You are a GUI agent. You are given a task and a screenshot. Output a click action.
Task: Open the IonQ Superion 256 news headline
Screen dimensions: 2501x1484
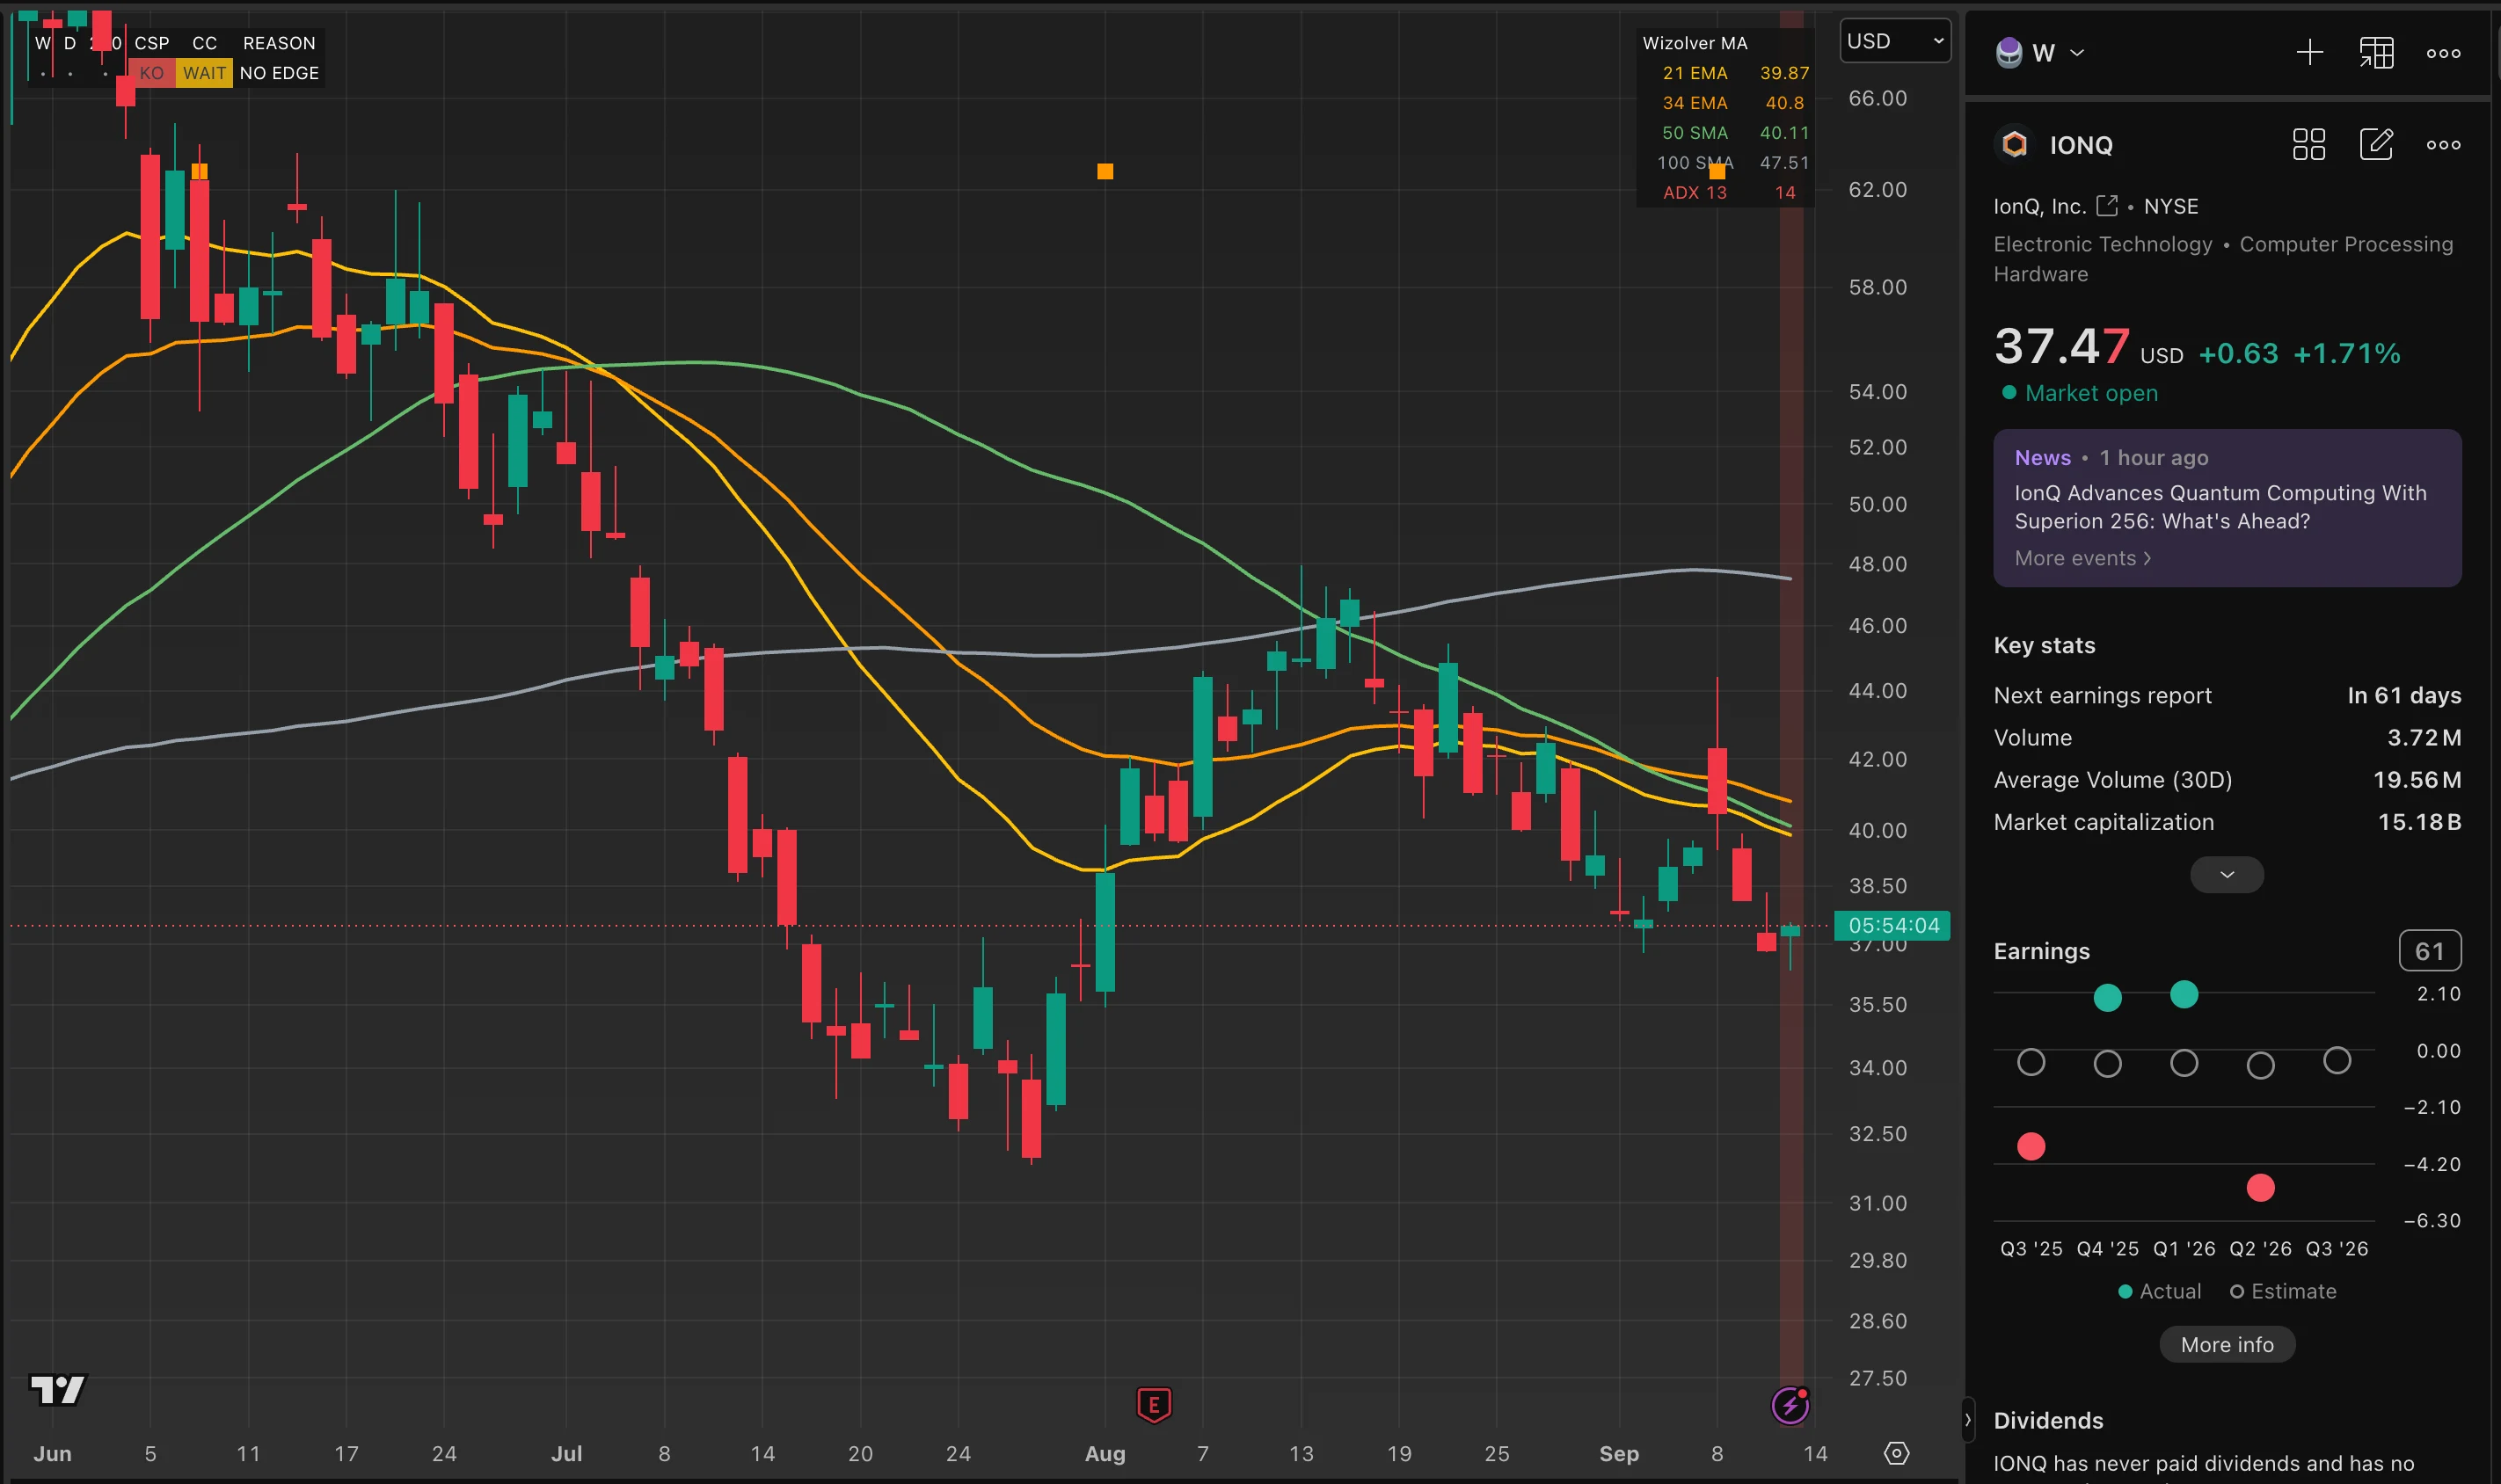tap(2220, 507)
